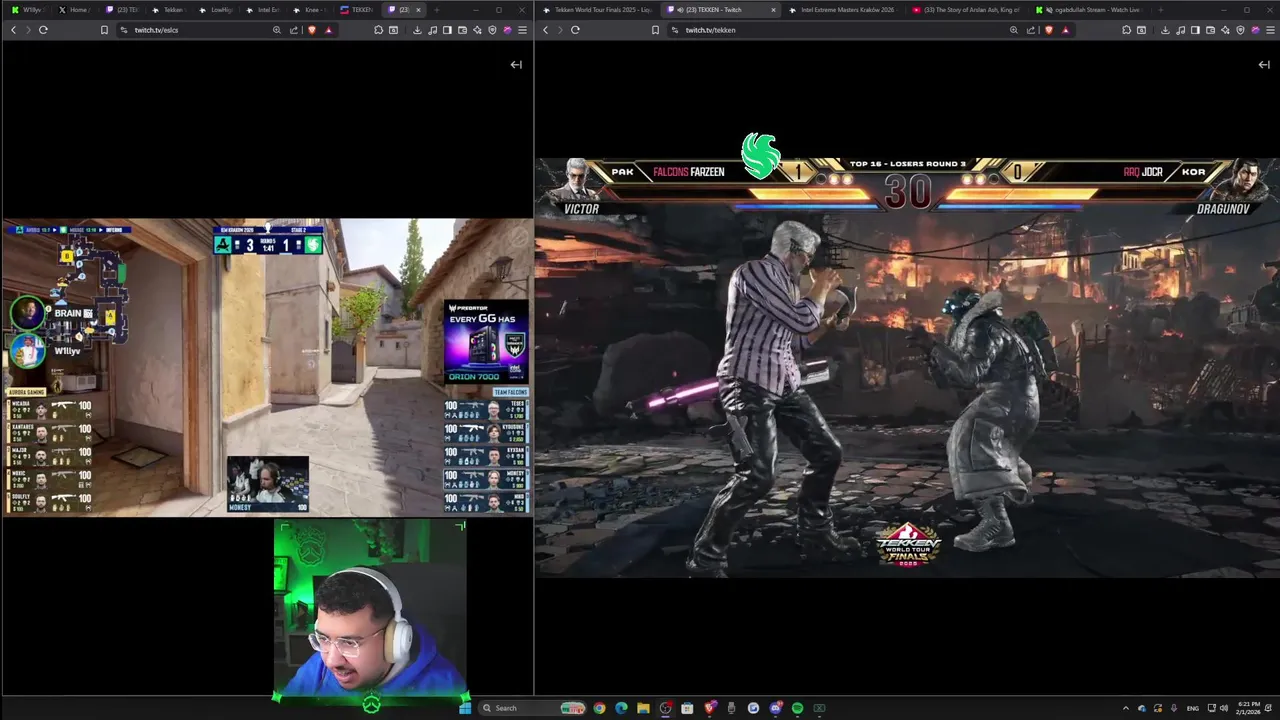The height and width of the screenshot is (720, 1280).
Task: Switch to the X Home tab
Action: tap(75, 10)
